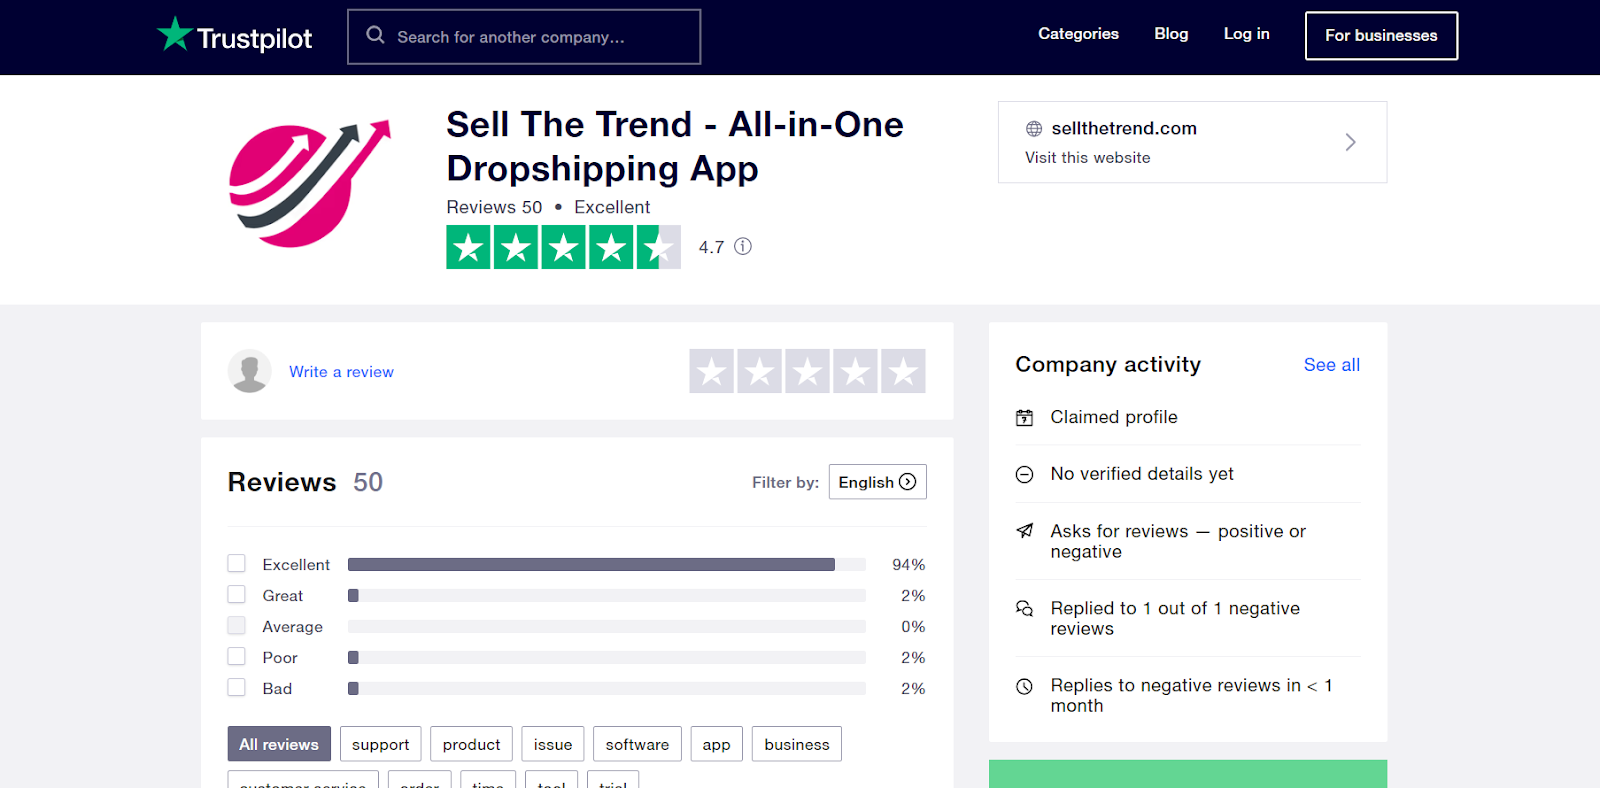This screenshot has height=788, width=1600.
Task: Open the Categories menu
Action: (x=1079, y=34)
